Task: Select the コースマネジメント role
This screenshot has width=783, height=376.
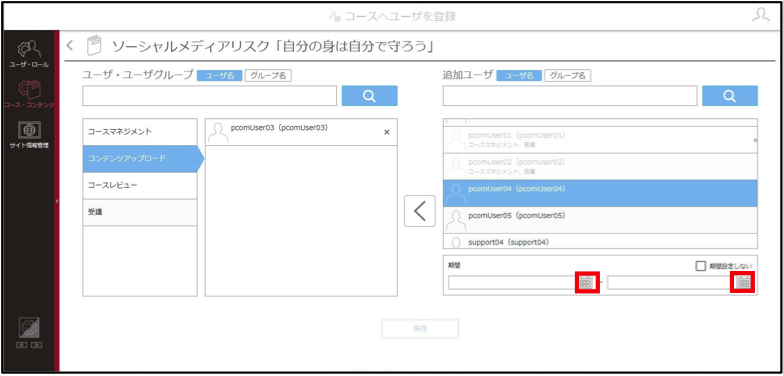Action: (x=140, y=132)
